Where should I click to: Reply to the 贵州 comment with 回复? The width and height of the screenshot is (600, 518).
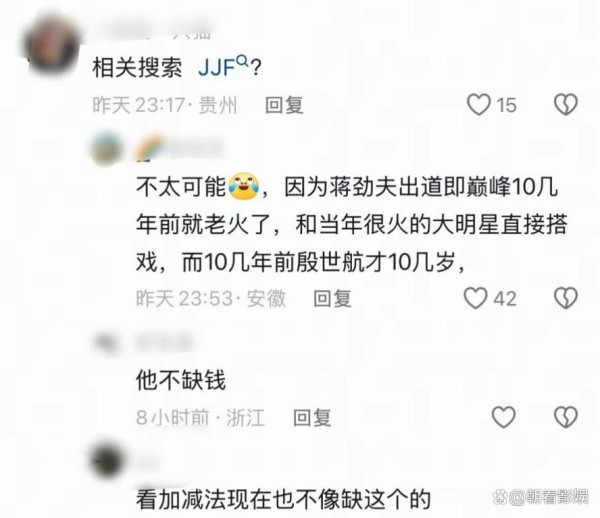pos(284,105)
